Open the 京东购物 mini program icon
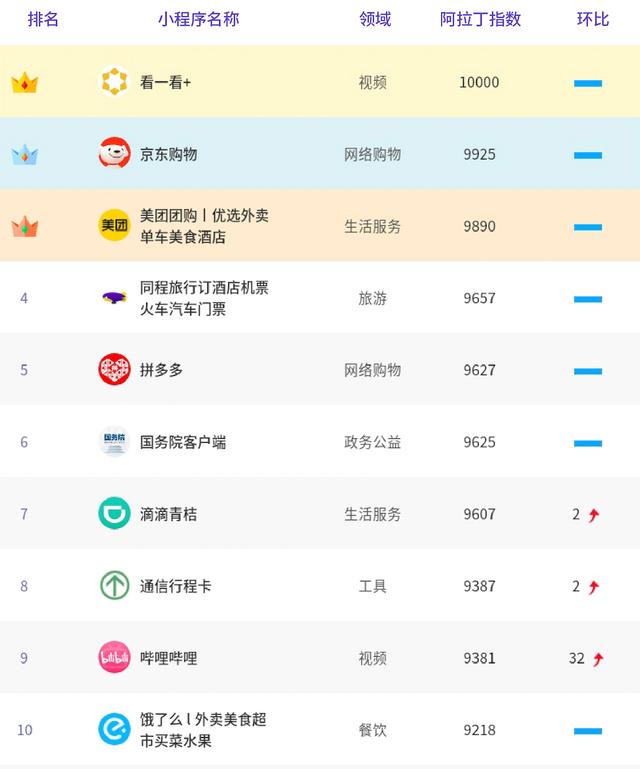The width and height of the screenshot is (640, 769). tap(114, 154)
